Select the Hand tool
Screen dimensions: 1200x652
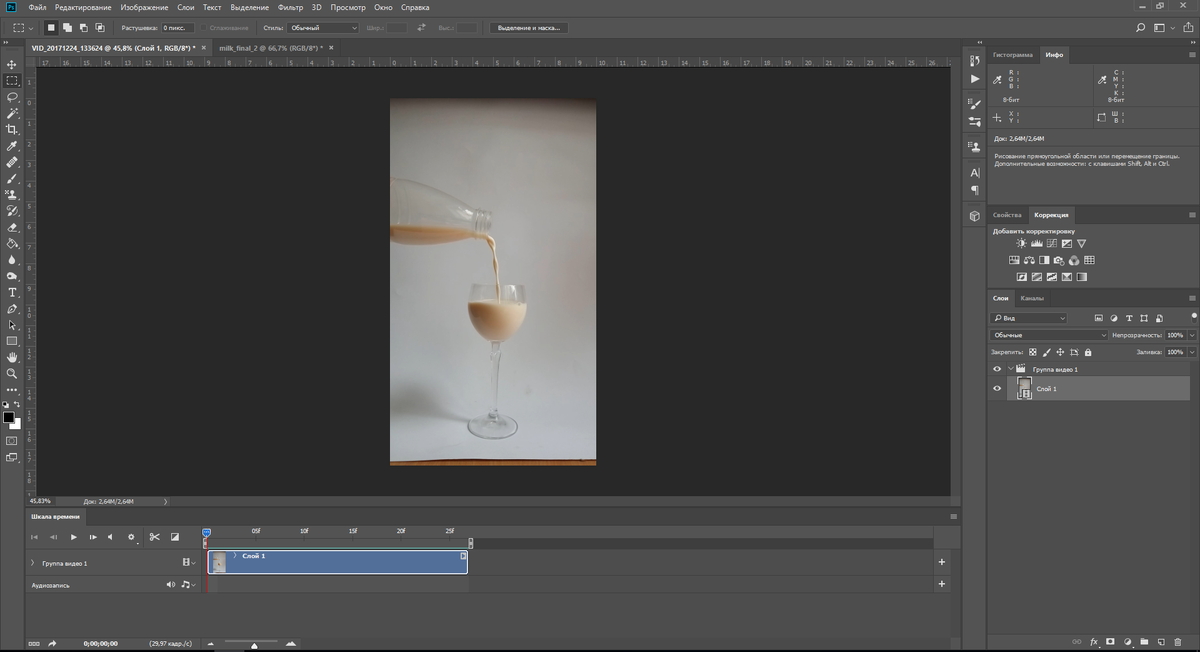12,357
